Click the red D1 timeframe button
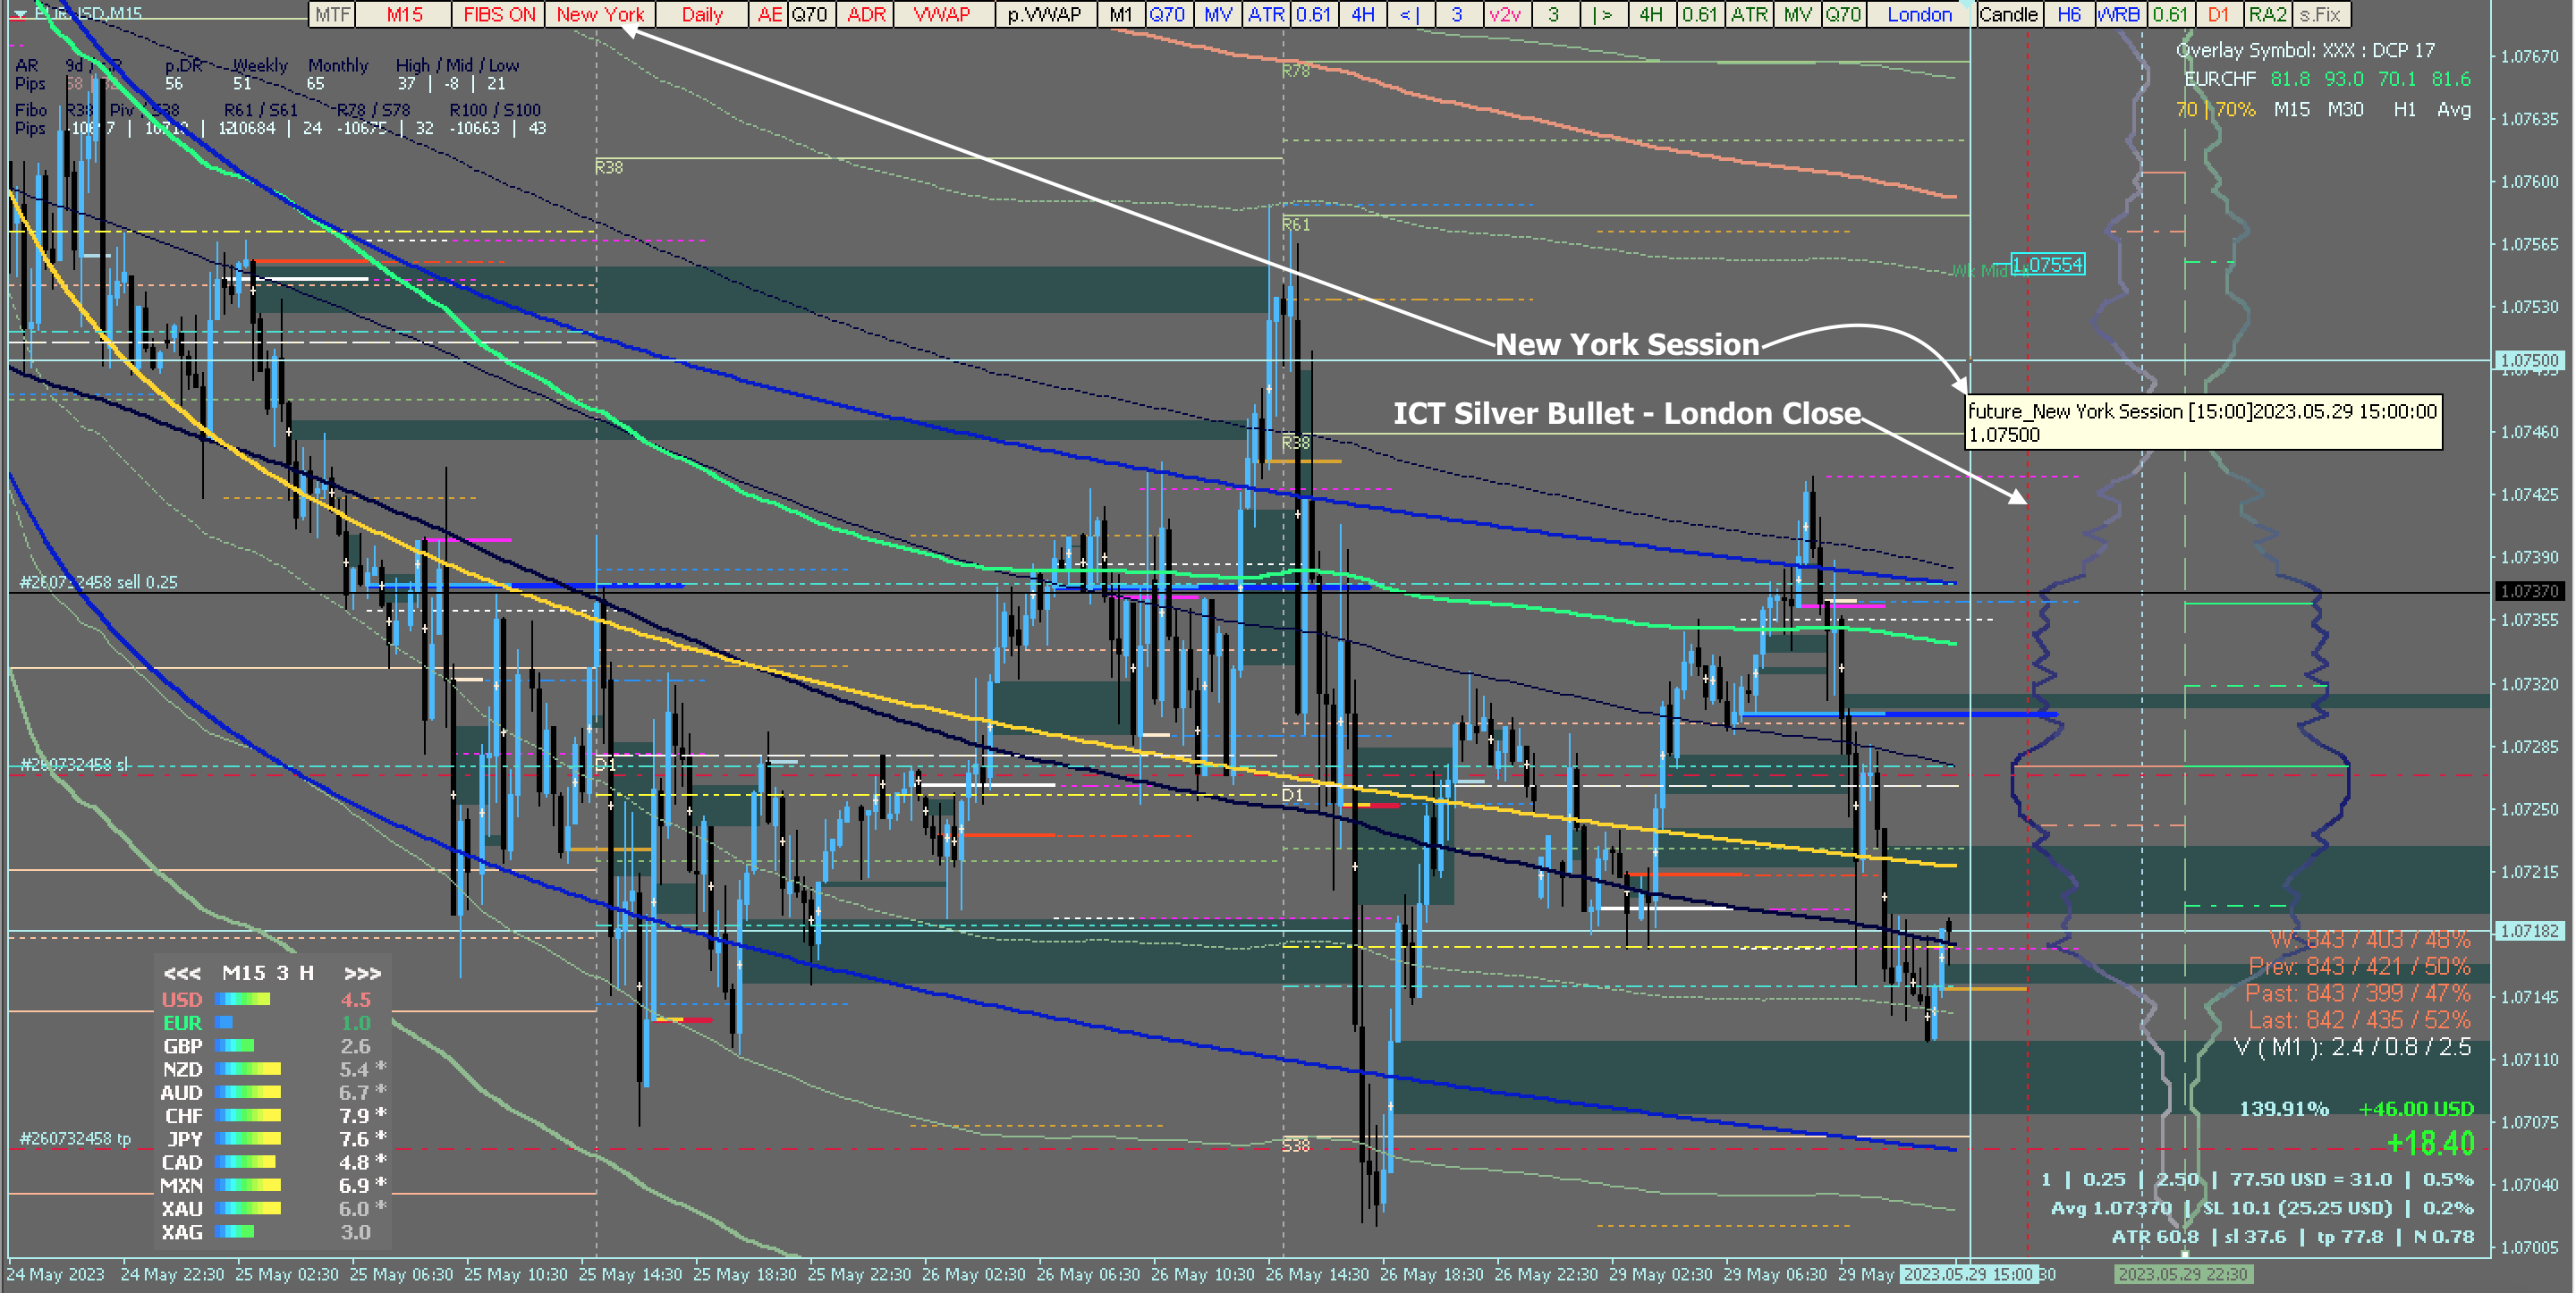This screenshot has height=1293, width=2576. point(2218,14)
